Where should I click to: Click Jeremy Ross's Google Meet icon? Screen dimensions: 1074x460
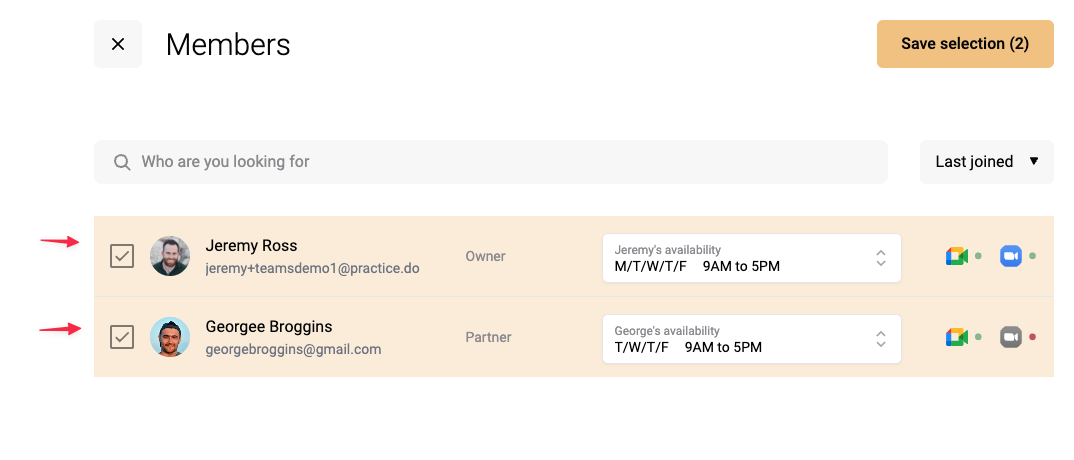[x=956, y=257]
